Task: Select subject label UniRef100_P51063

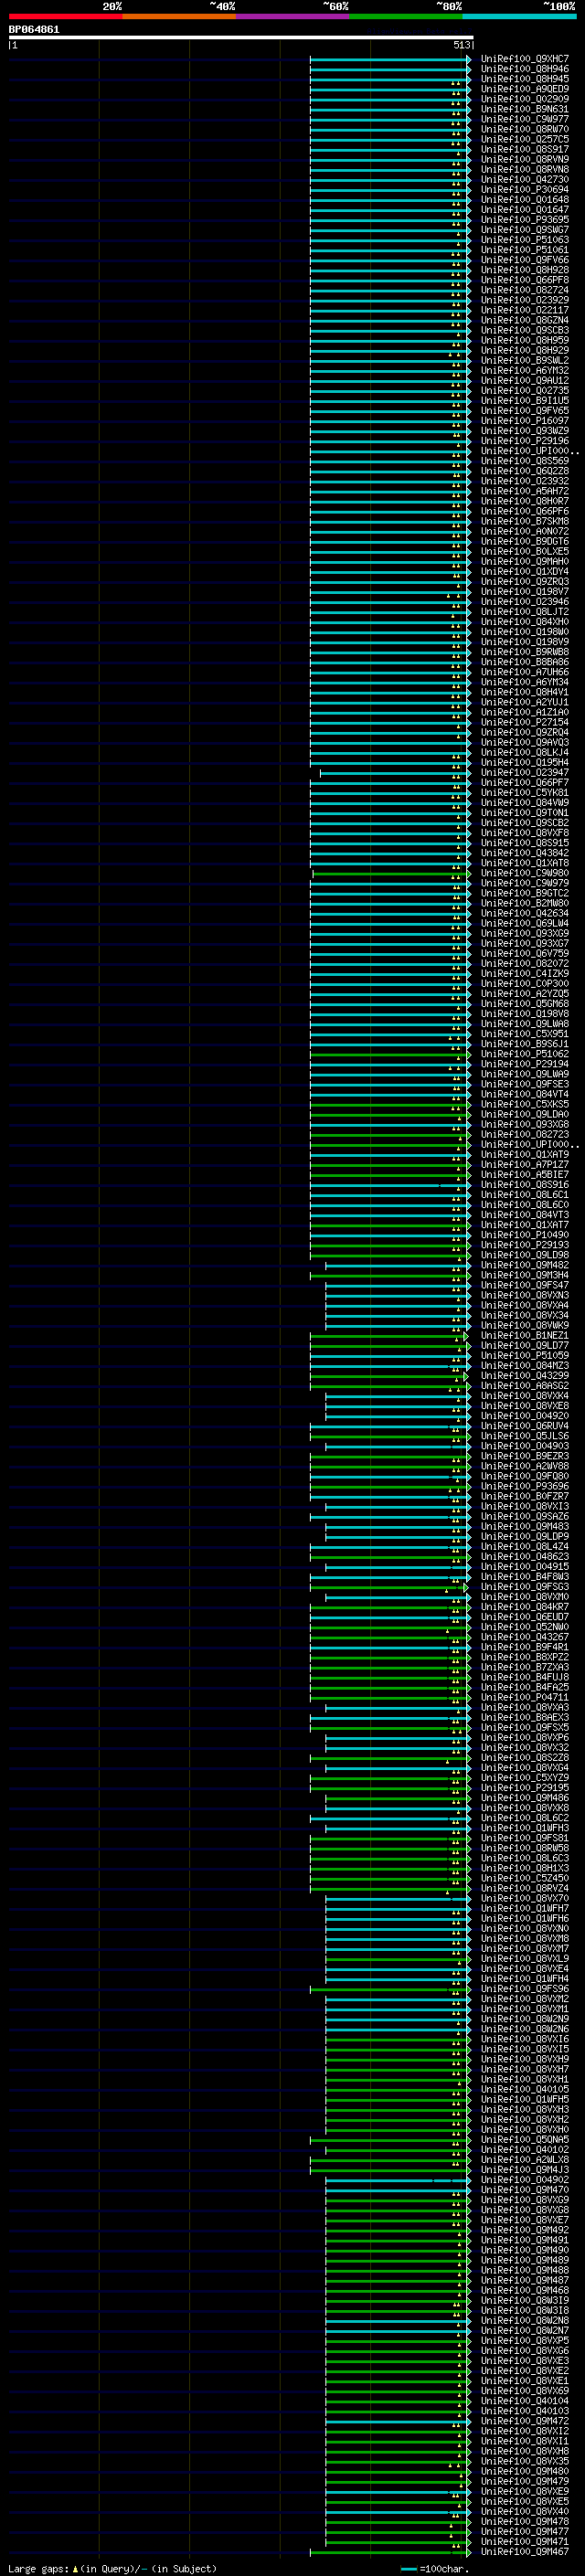Action: coord(525,240)
